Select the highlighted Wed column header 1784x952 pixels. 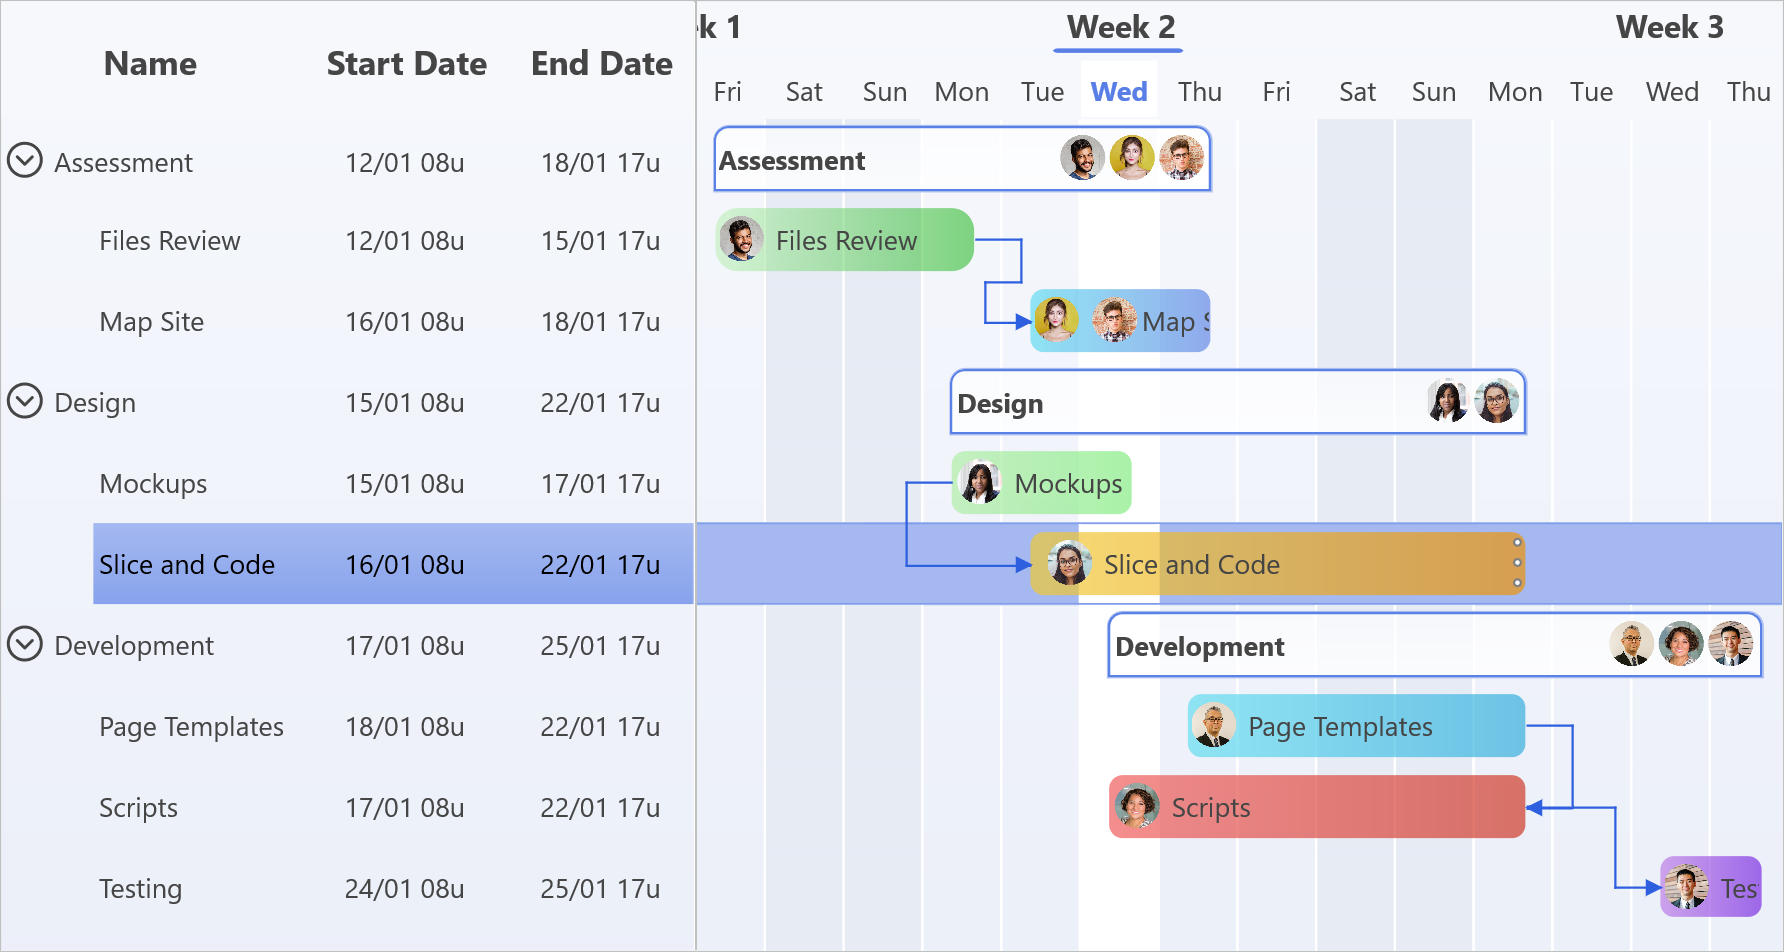point(1118,91)
